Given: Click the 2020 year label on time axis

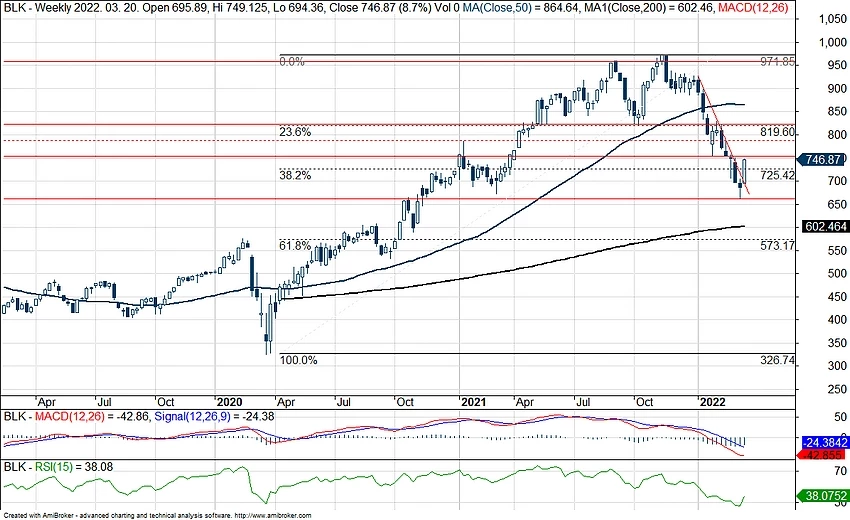Looking at the screenshot, I should 229,402.
